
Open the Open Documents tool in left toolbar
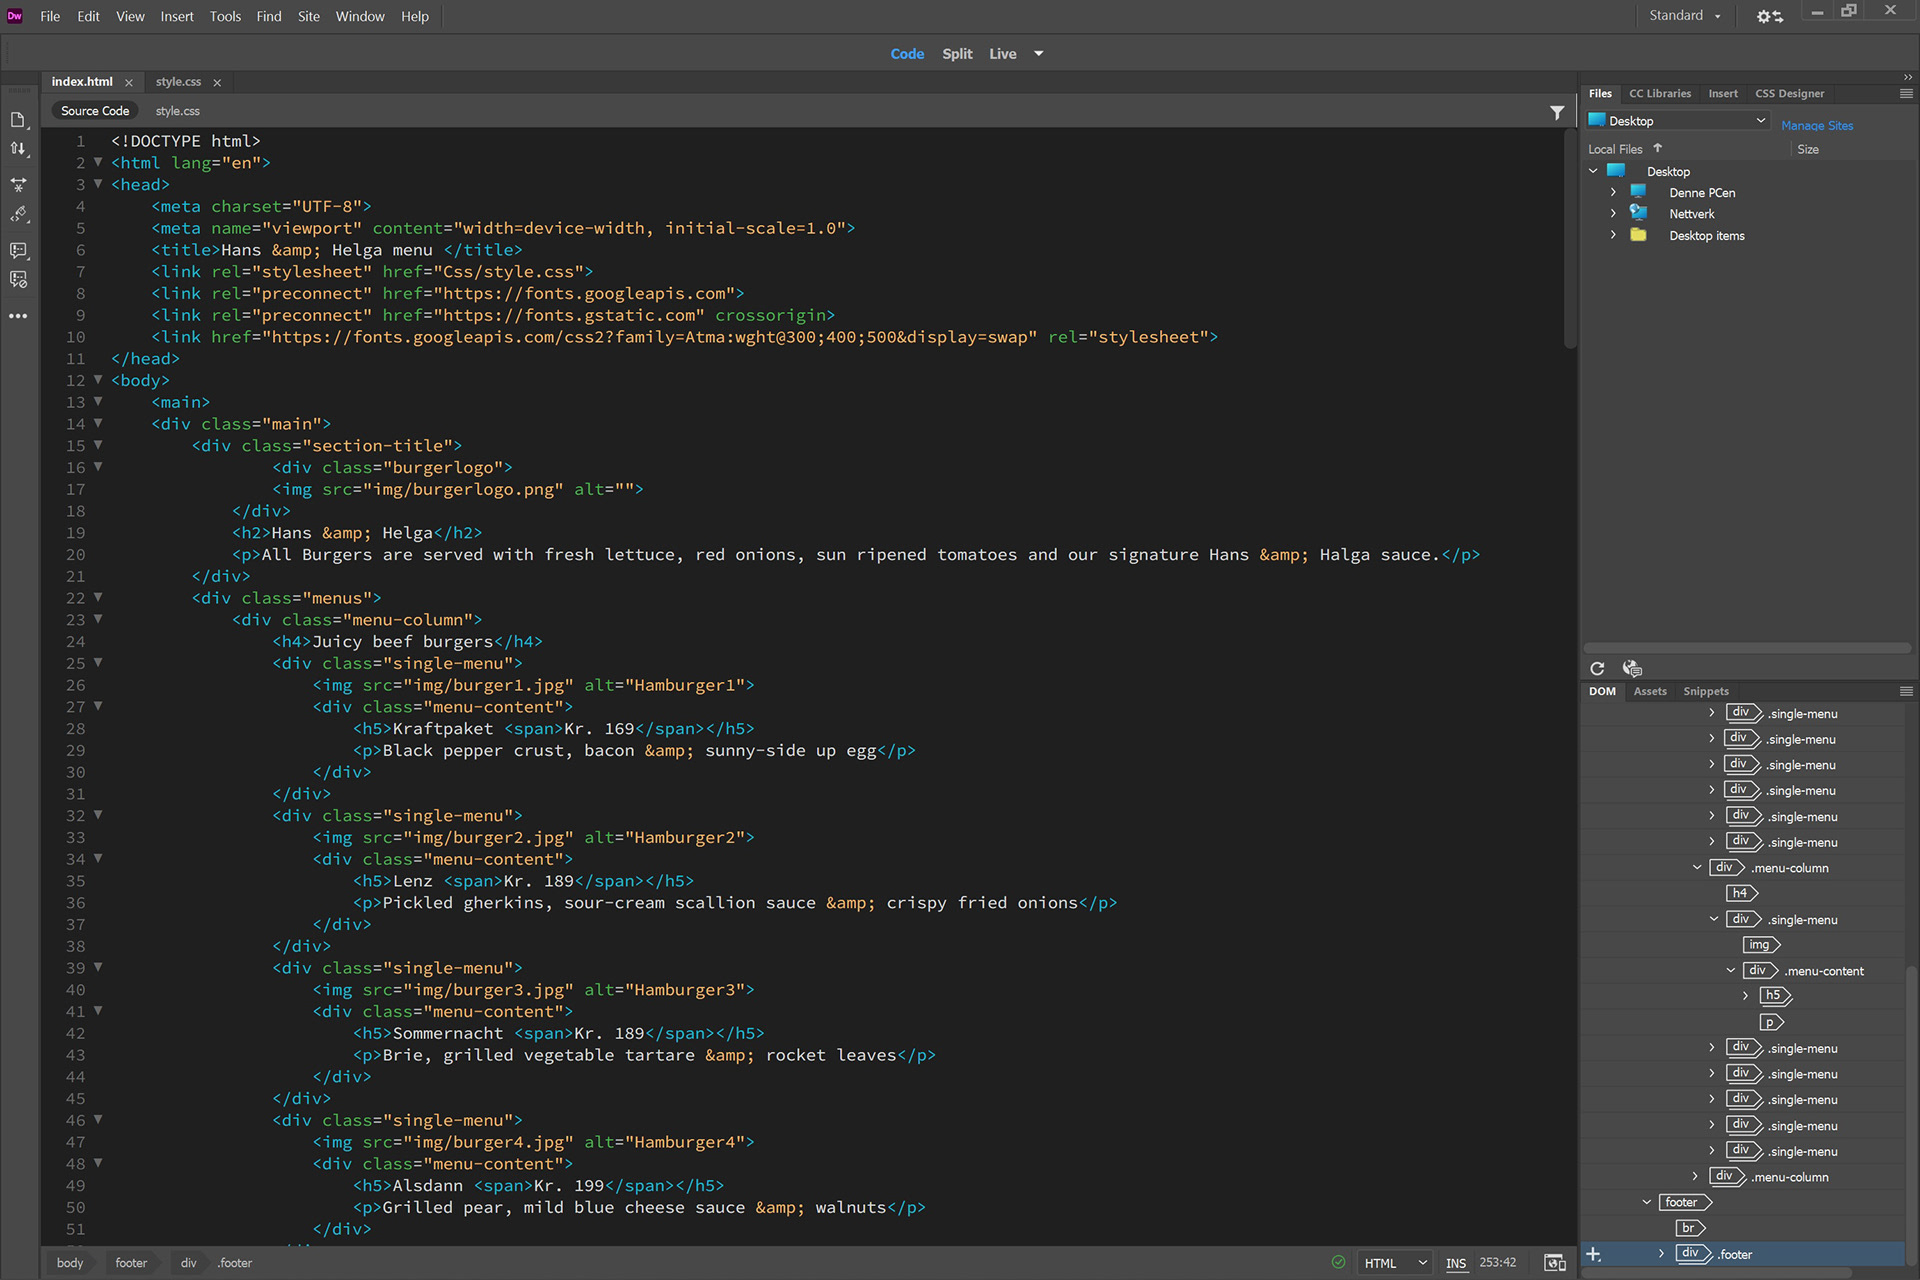18,120
